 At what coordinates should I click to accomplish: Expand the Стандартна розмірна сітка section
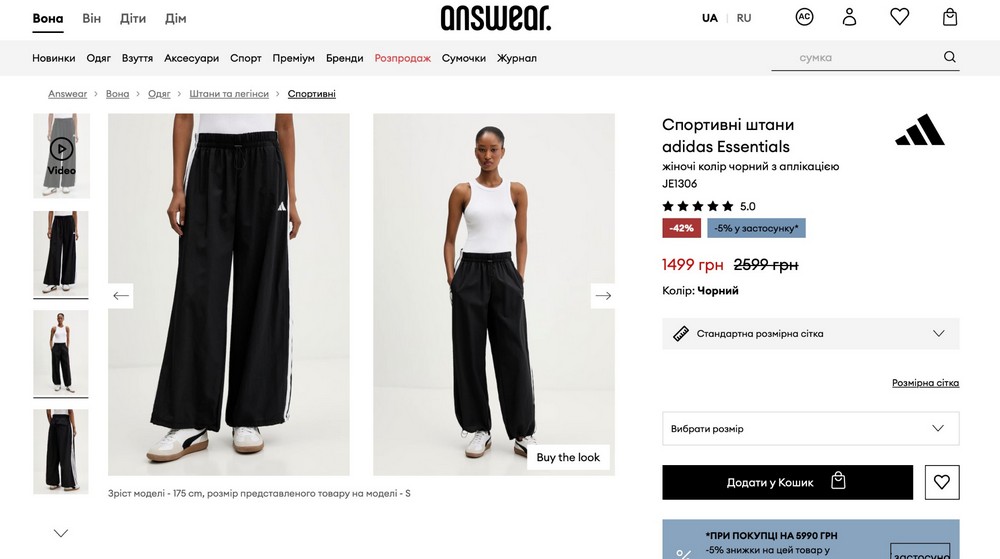[x=811, y=333]
